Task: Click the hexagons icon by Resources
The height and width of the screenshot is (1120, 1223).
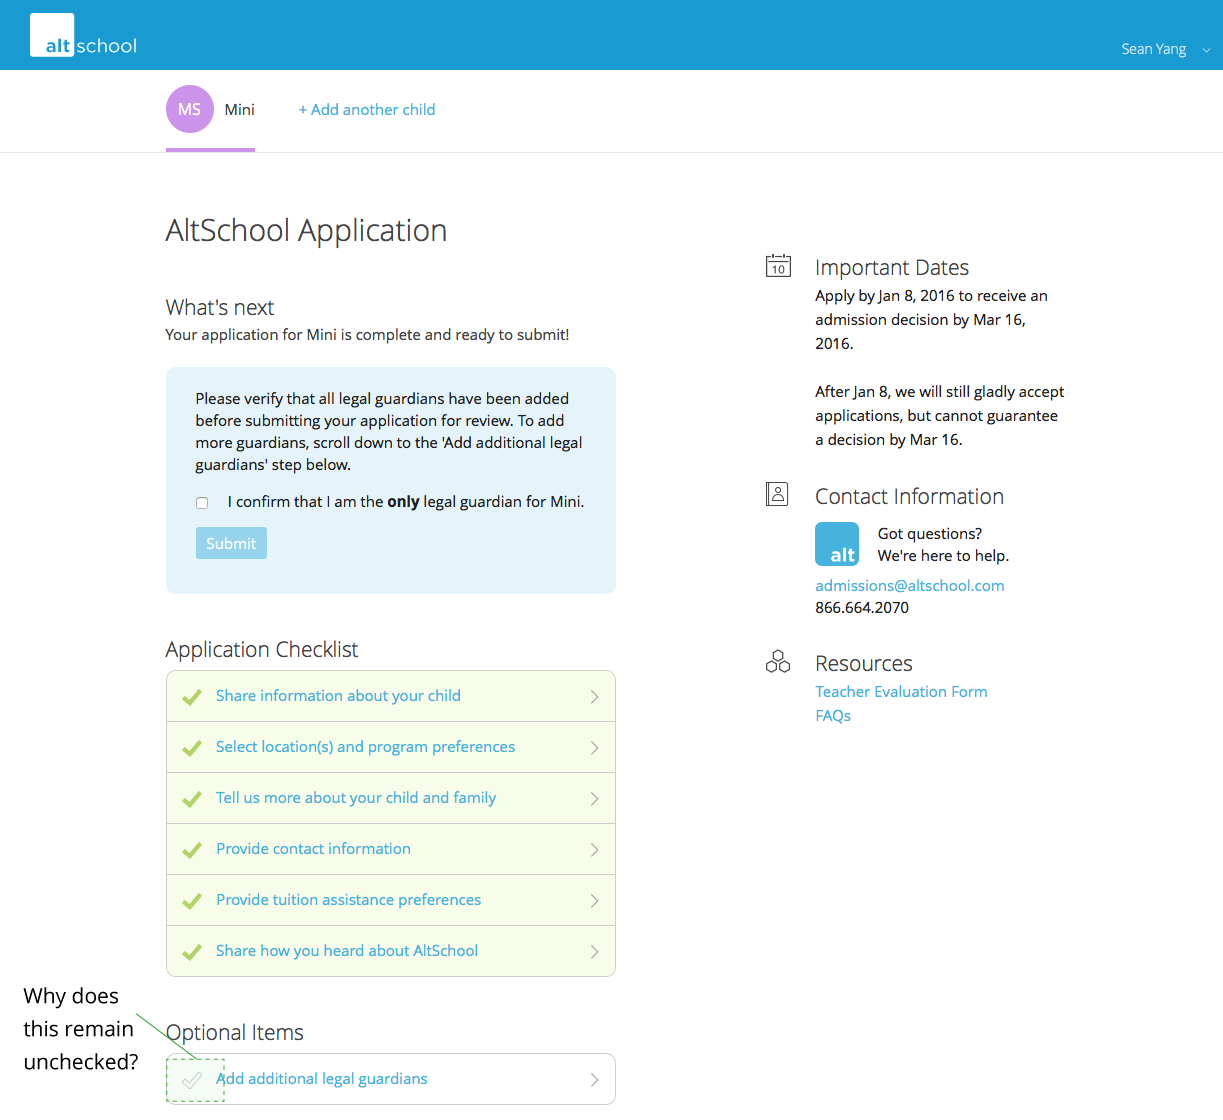Action: (778, 661)
